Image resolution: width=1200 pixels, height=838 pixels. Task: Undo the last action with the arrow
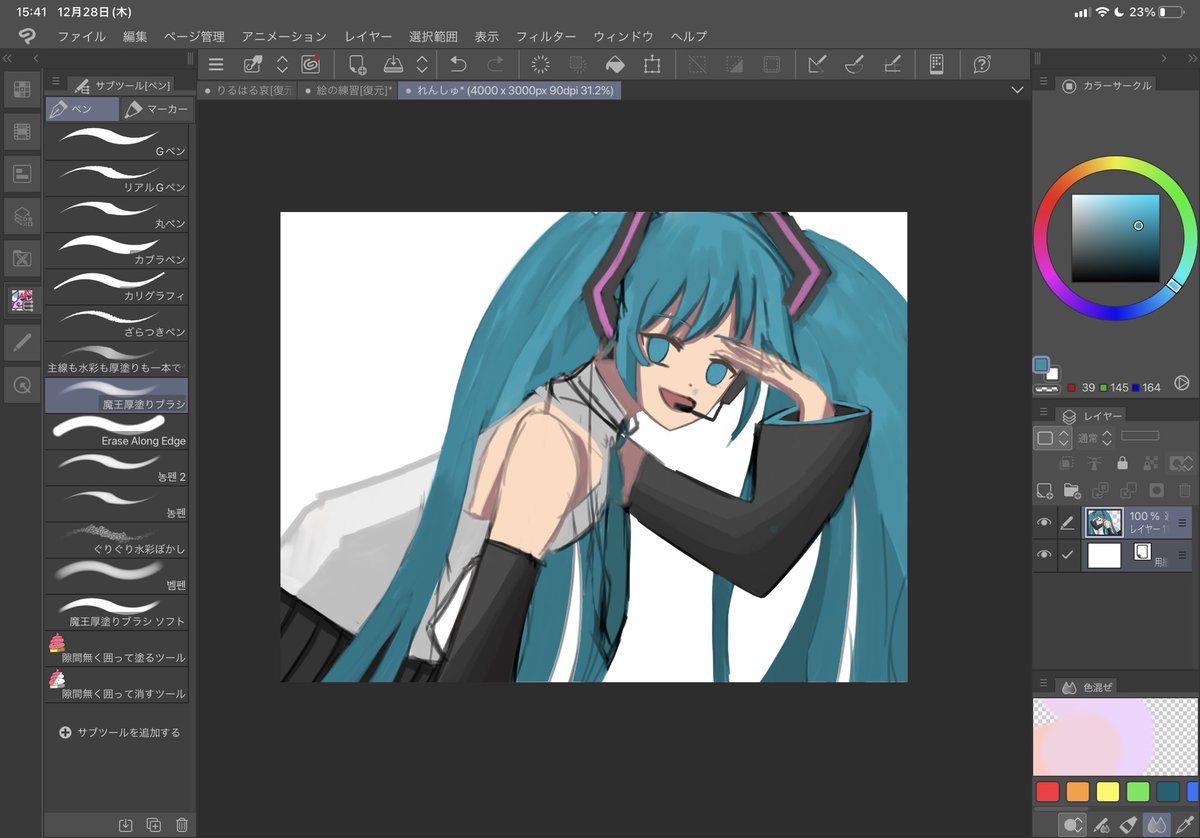[x=458, y=64]
